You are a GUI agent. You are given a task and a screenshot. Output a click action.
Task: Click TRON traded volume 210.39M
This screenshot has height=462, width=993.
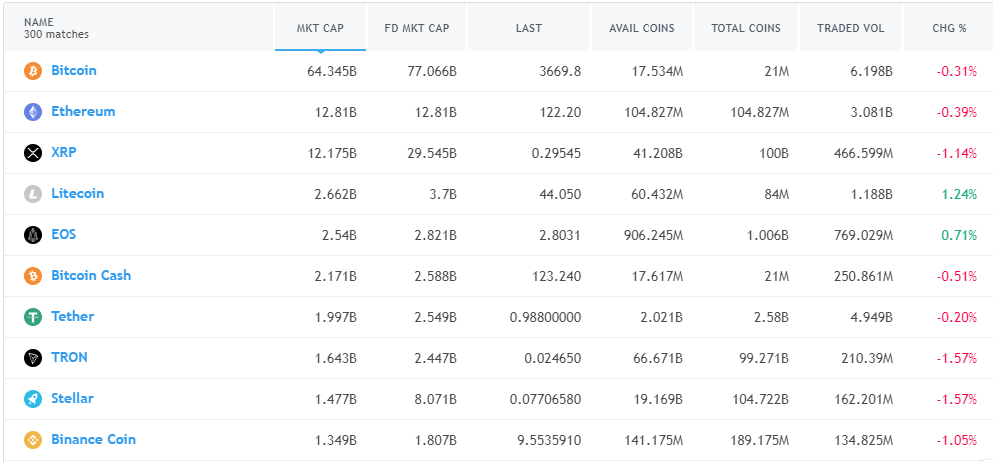coord(866,359)
